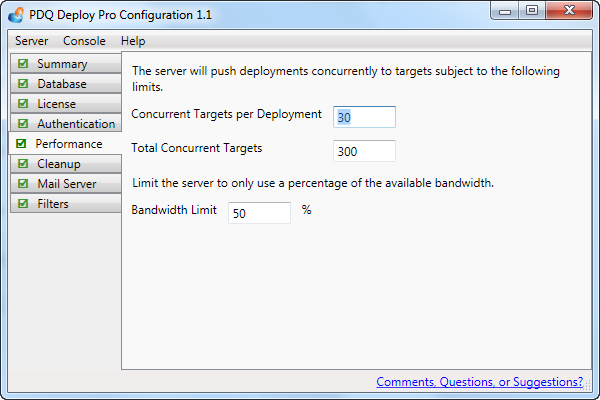This screenshot has height=400, width=600.
Task: Click the green check icon beside Database
Action: (x=23, y=83)
